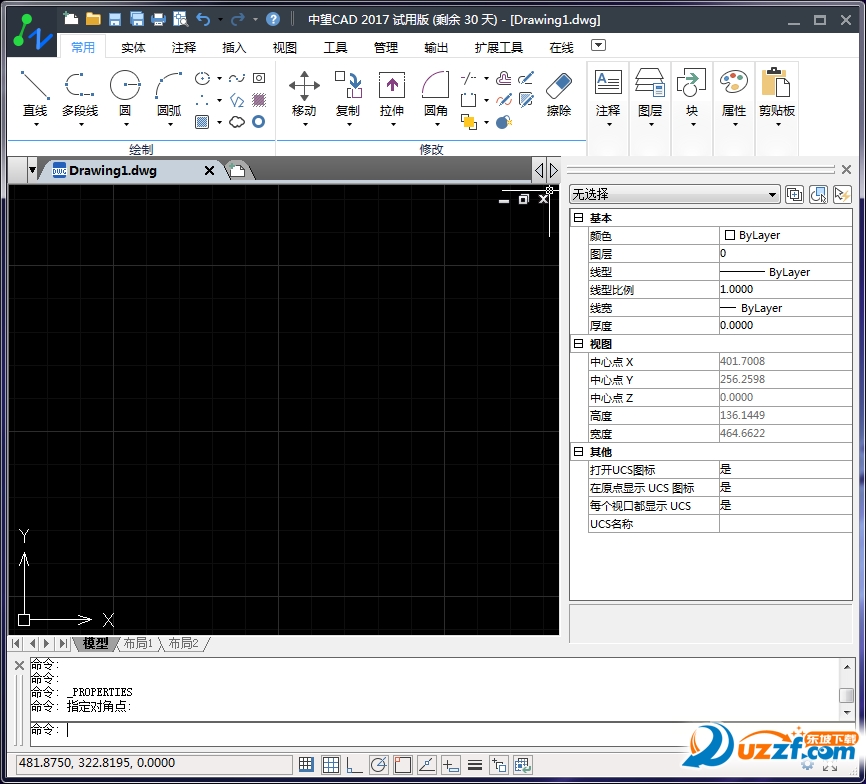Toggle grid display in the status bar
Image resolution: width=866 pixels, height=784 pixels.
coord(331,765)
